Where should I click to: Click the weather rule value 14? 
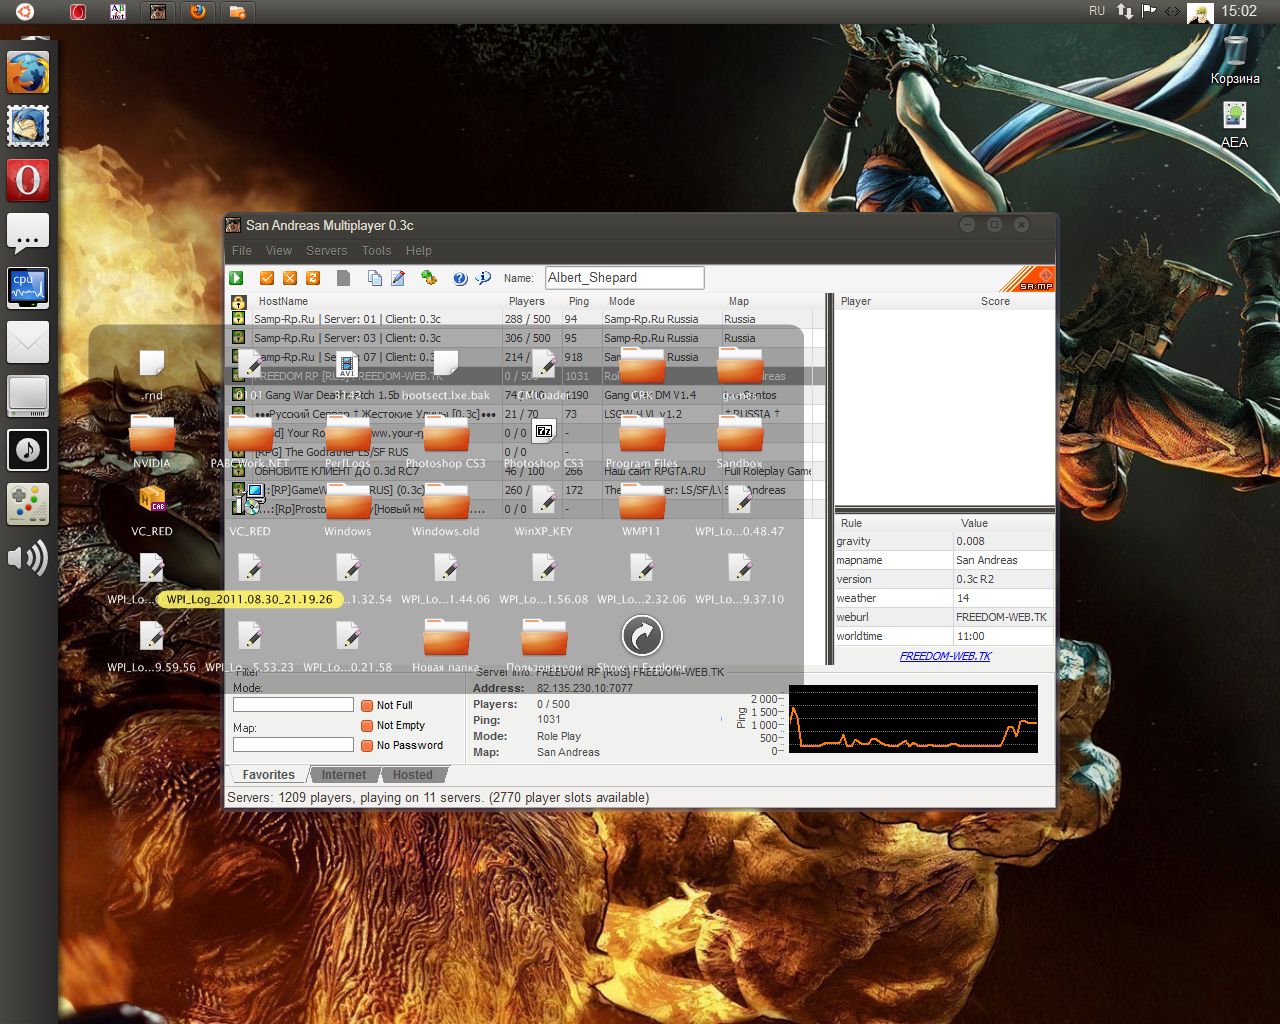point(963,598)
